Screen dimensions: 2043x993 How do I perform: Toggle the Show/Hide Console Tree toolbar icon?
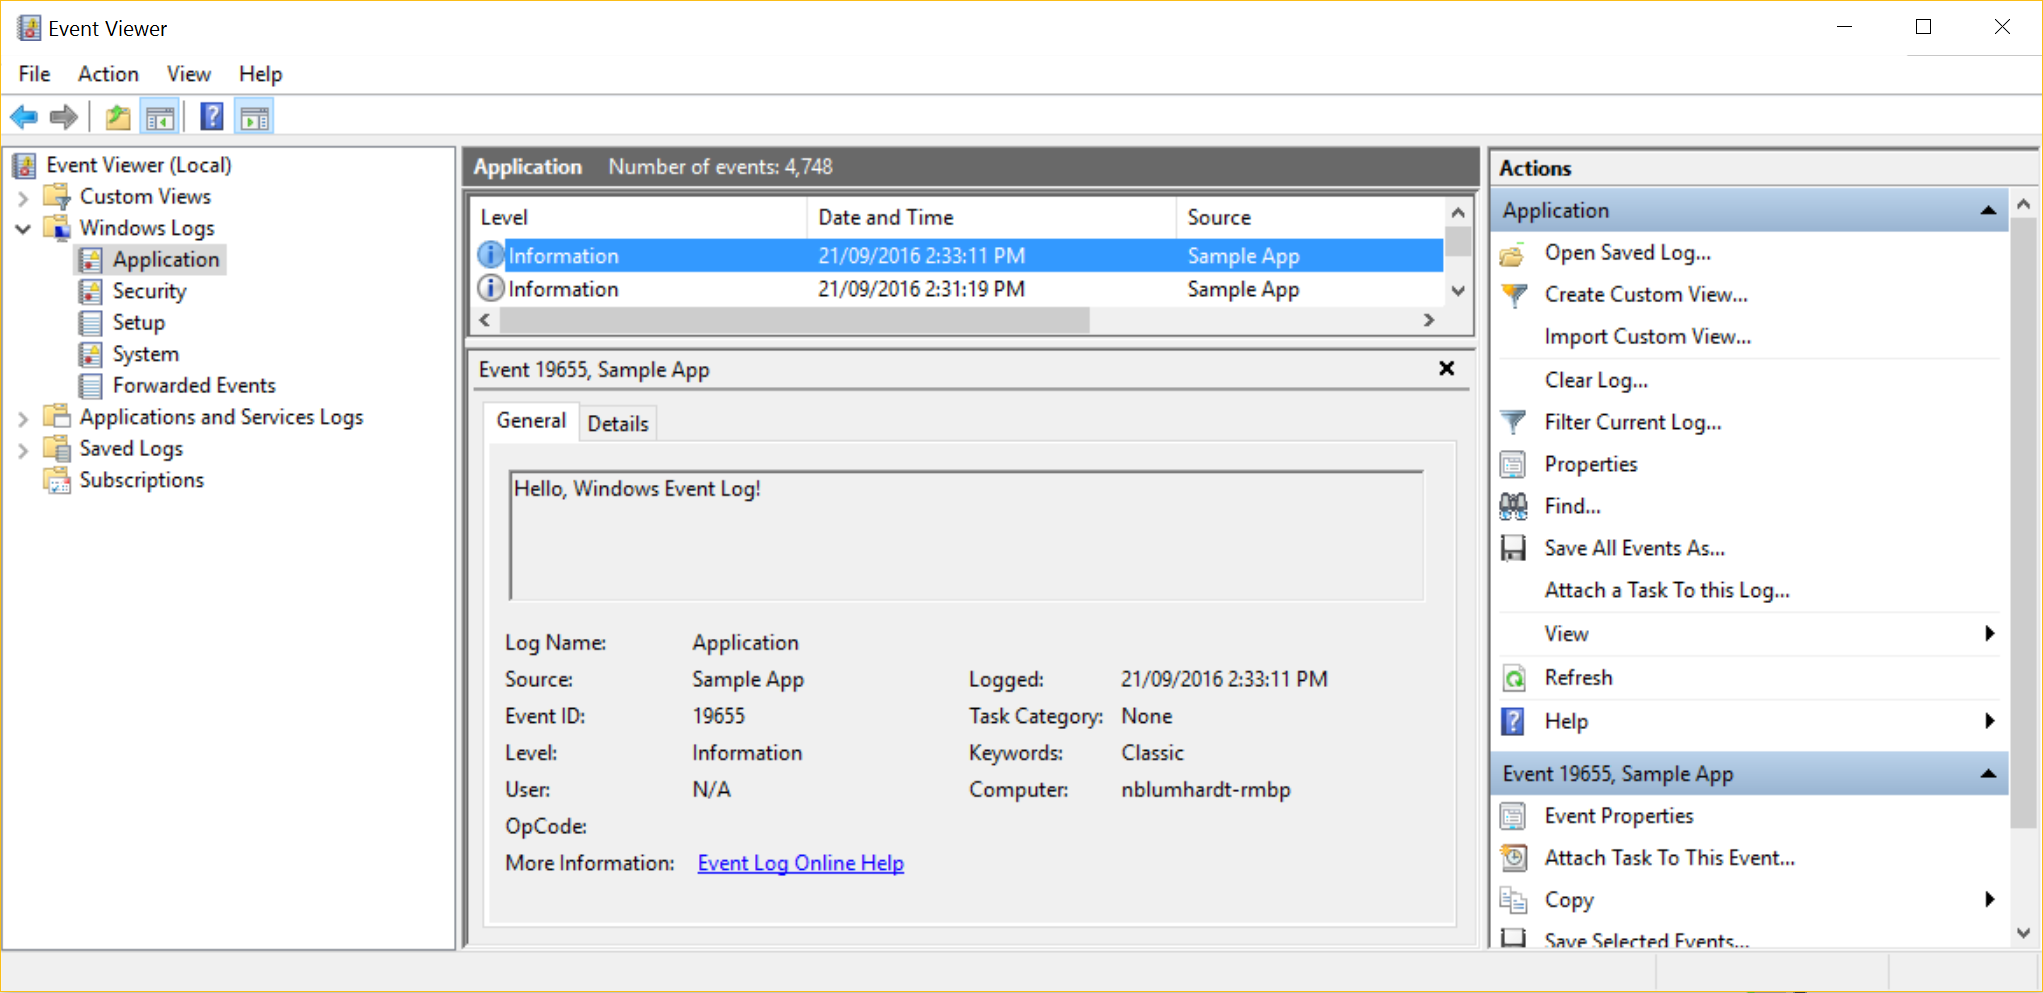[160, 117]
